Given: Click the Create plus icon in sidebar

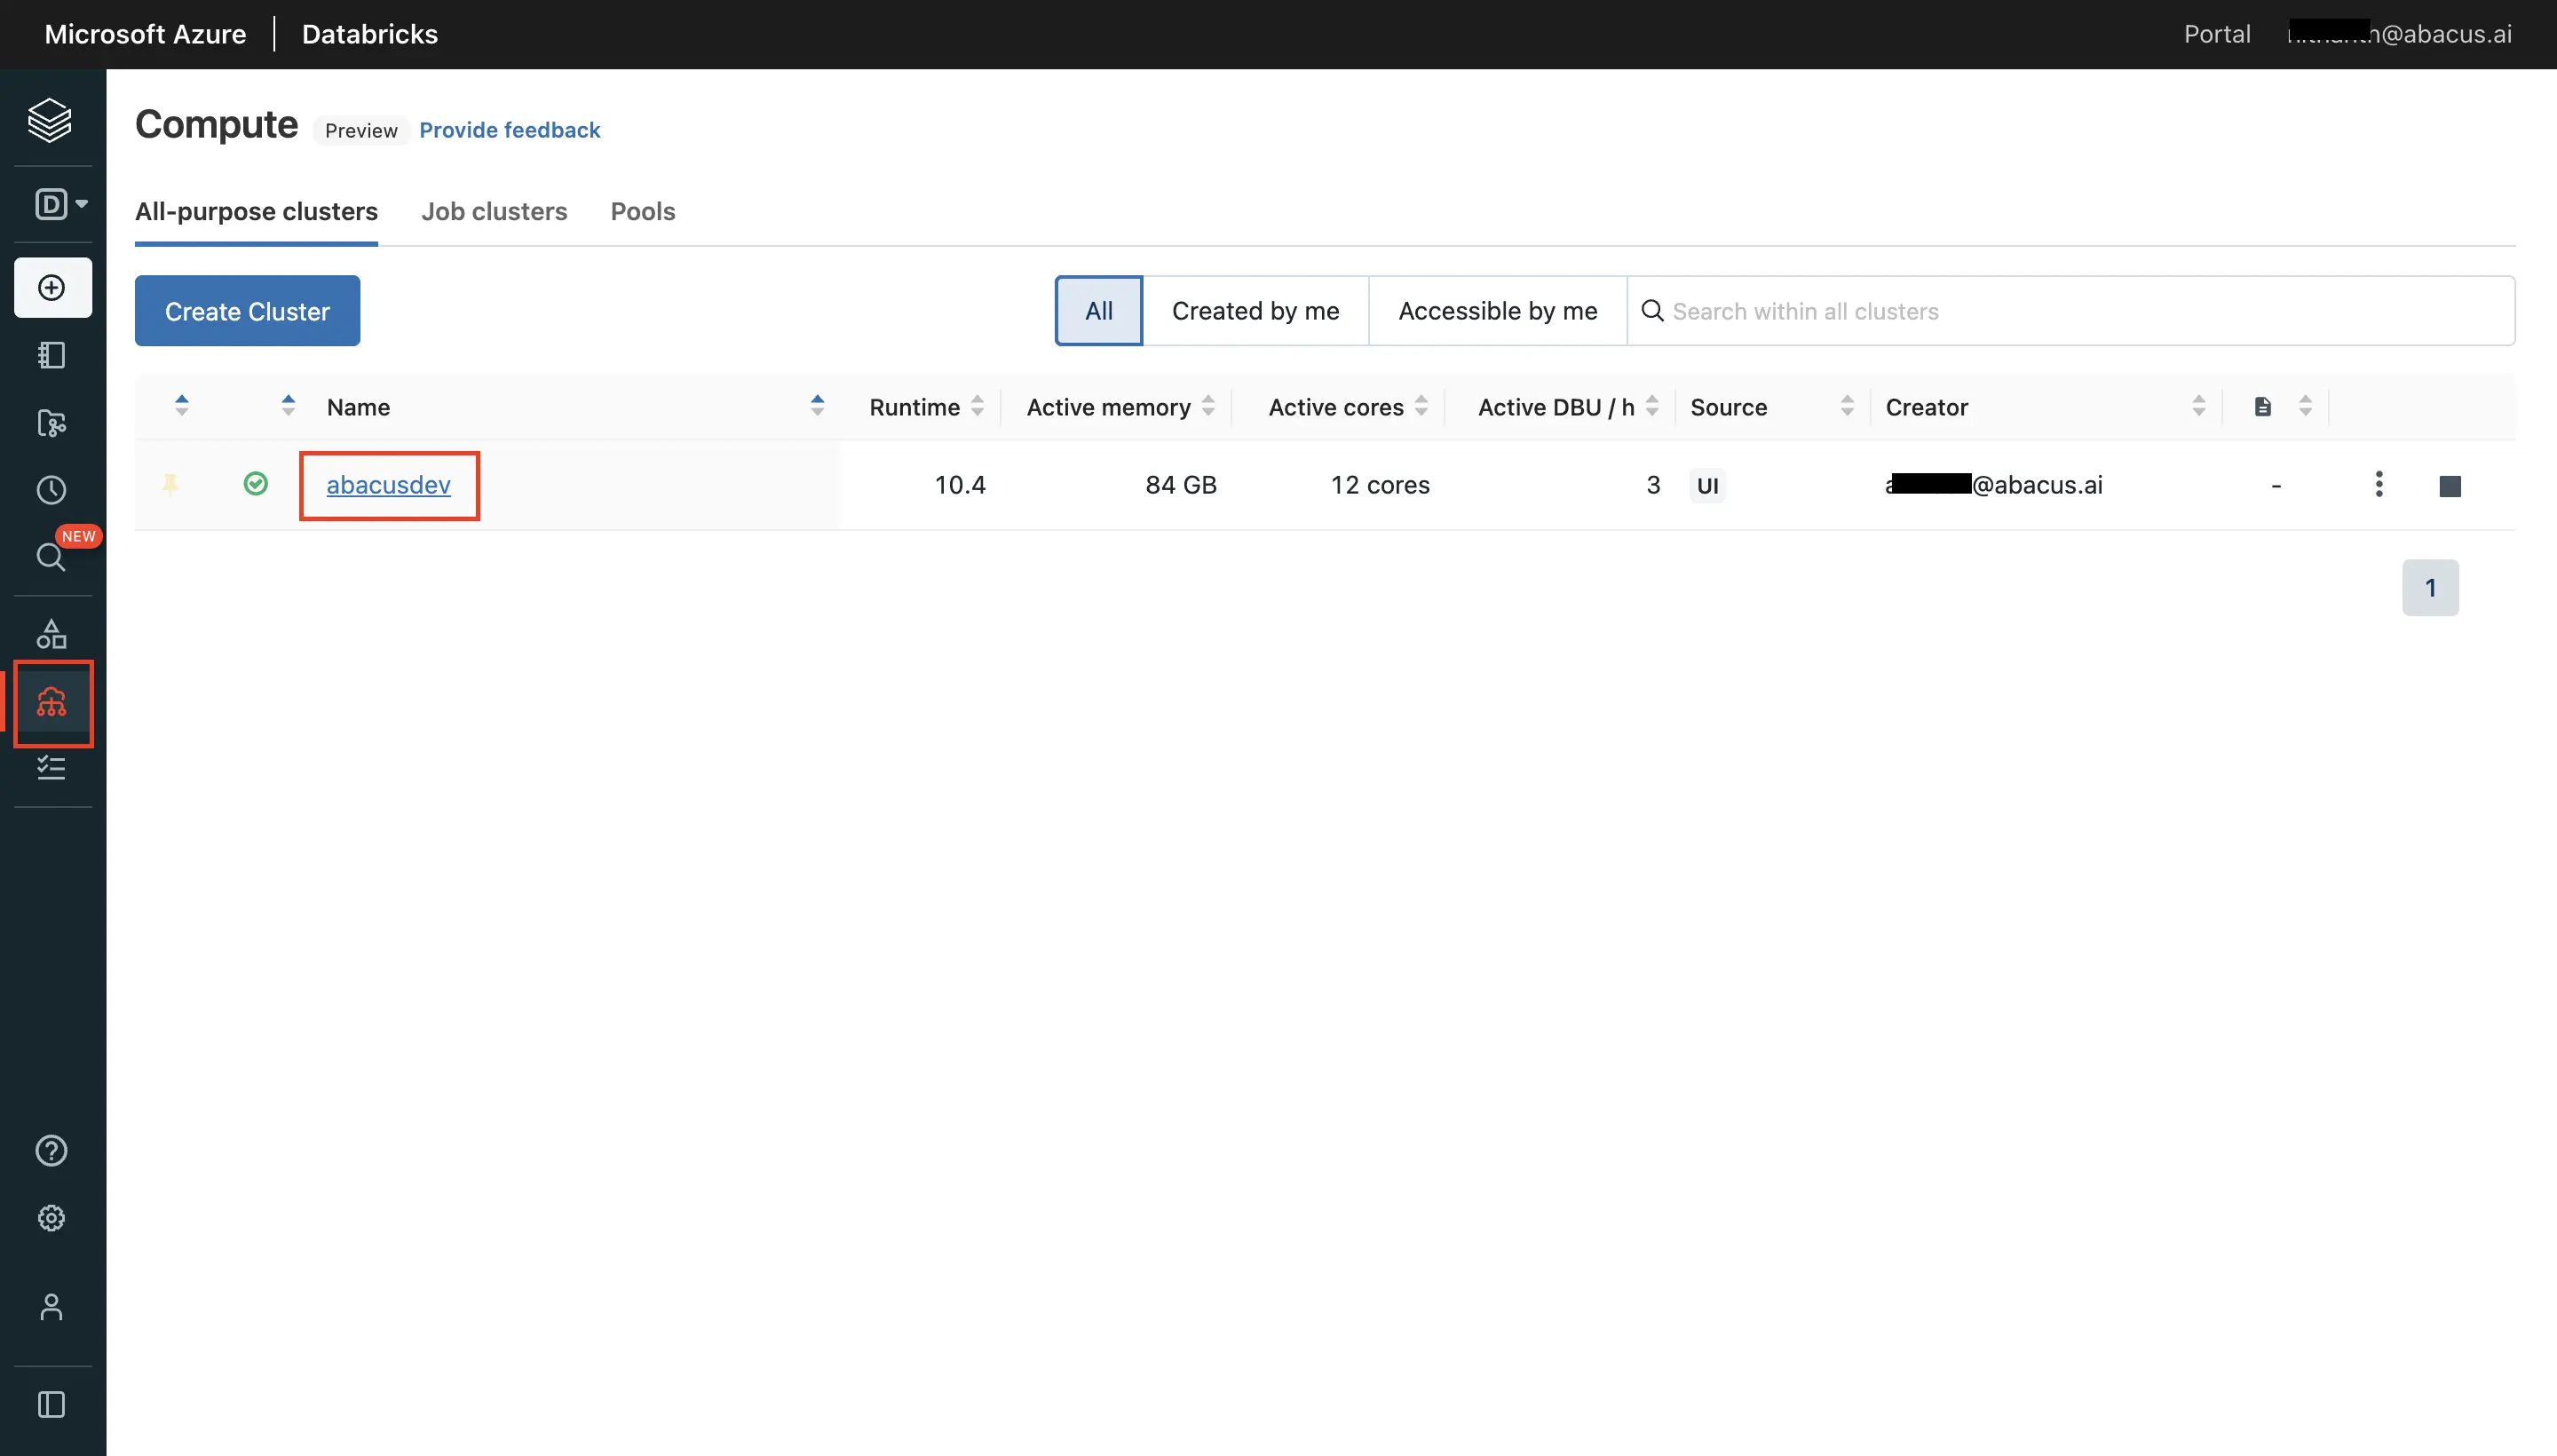Looking at the screenshot, I should pyautogui.click(x=52, y=287).
